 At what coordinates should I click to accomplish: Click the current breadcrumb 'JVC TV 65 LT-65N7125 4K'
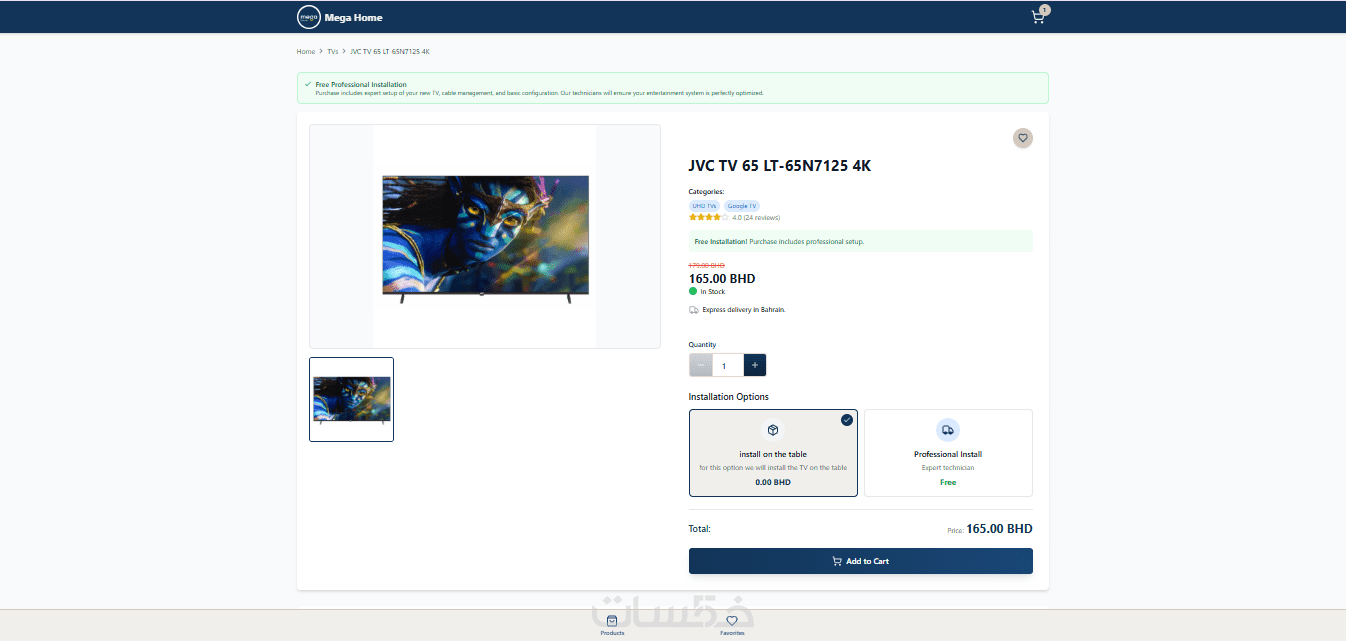click(x=390, y=51)
